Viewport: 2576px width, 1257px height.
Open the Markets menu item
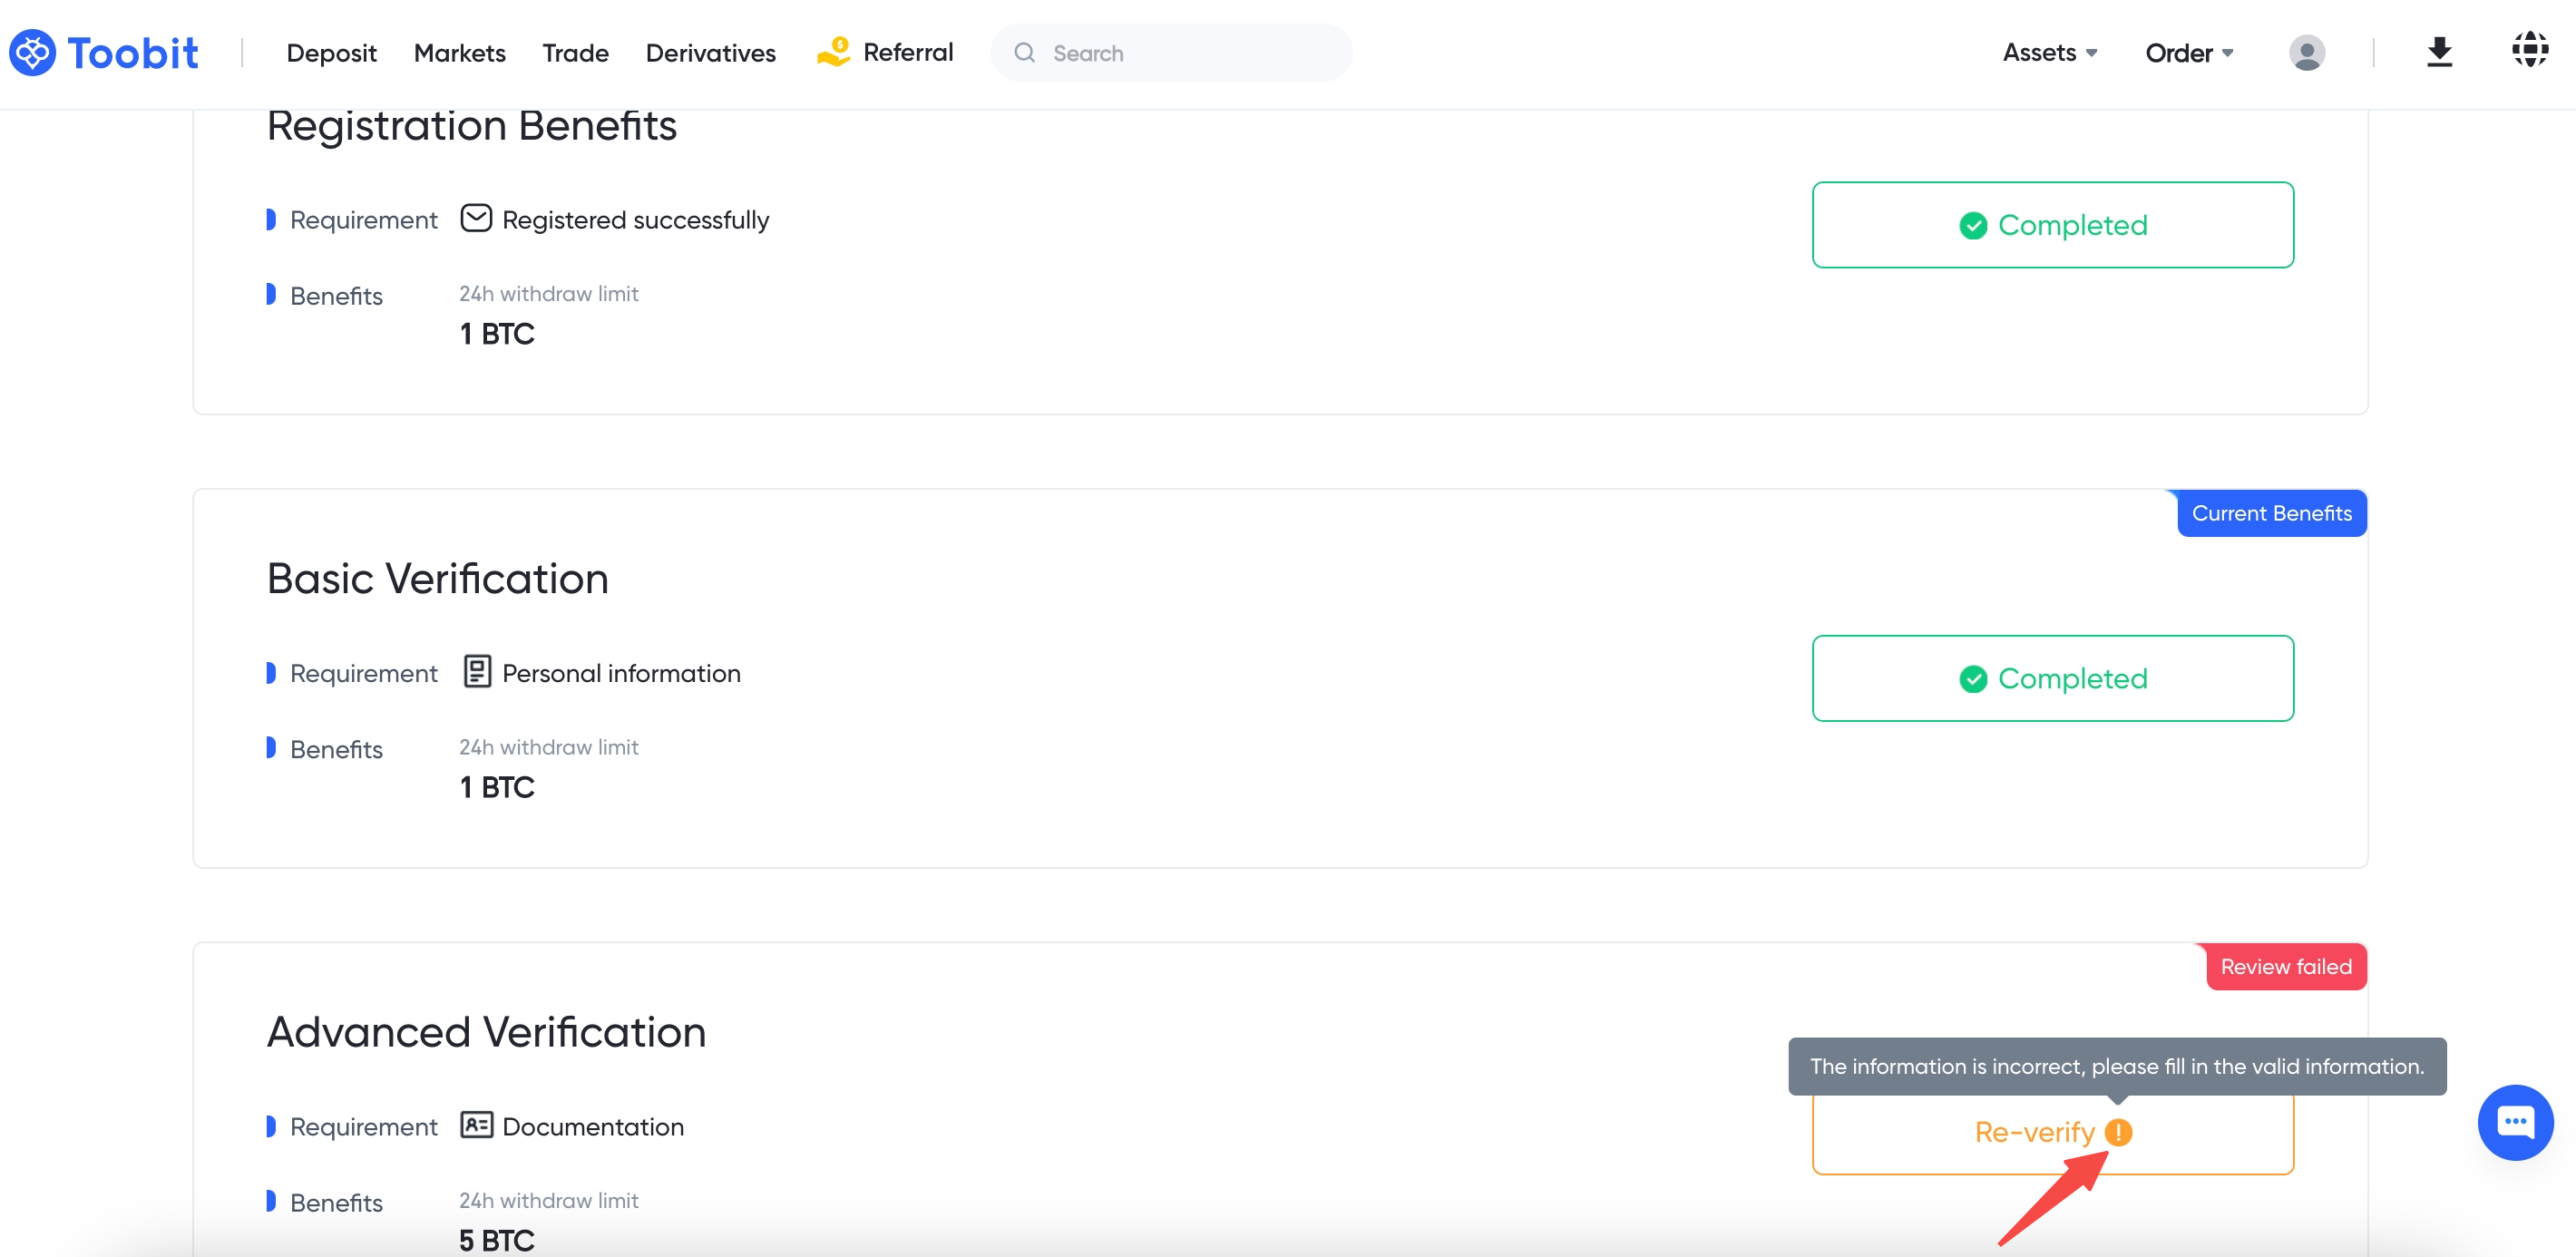pyautogui.click(x=459, y=53)
